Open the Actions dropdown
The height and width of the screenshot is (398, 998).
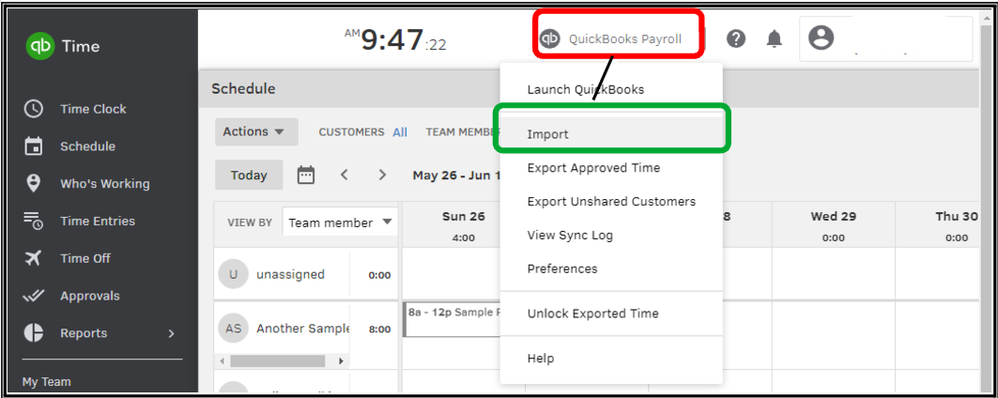[257, 132]
